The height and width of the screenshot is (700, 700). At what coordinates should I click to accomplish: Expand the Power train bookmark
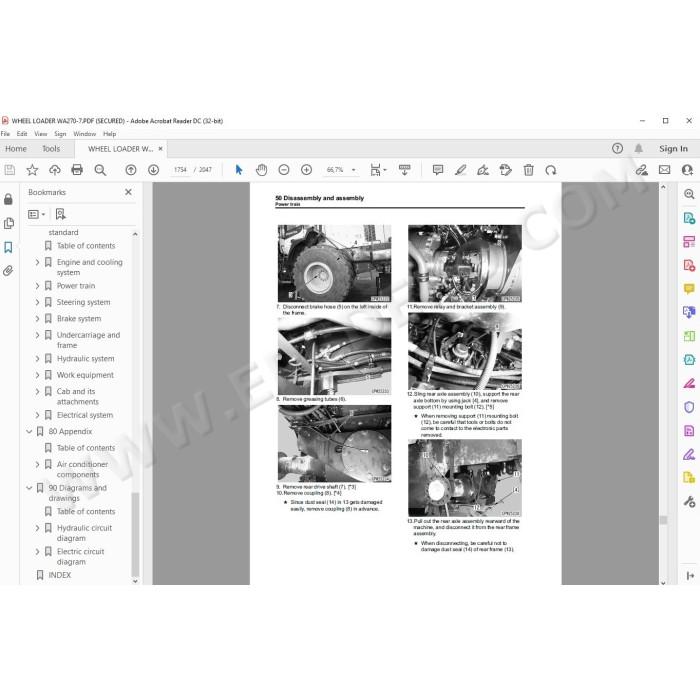pos(38,286)
